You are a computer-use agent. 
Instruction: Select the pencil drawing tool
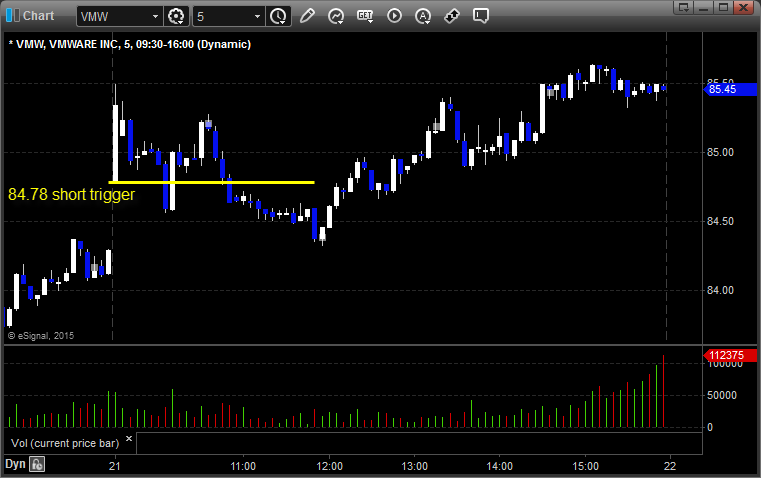click(307, 16)
